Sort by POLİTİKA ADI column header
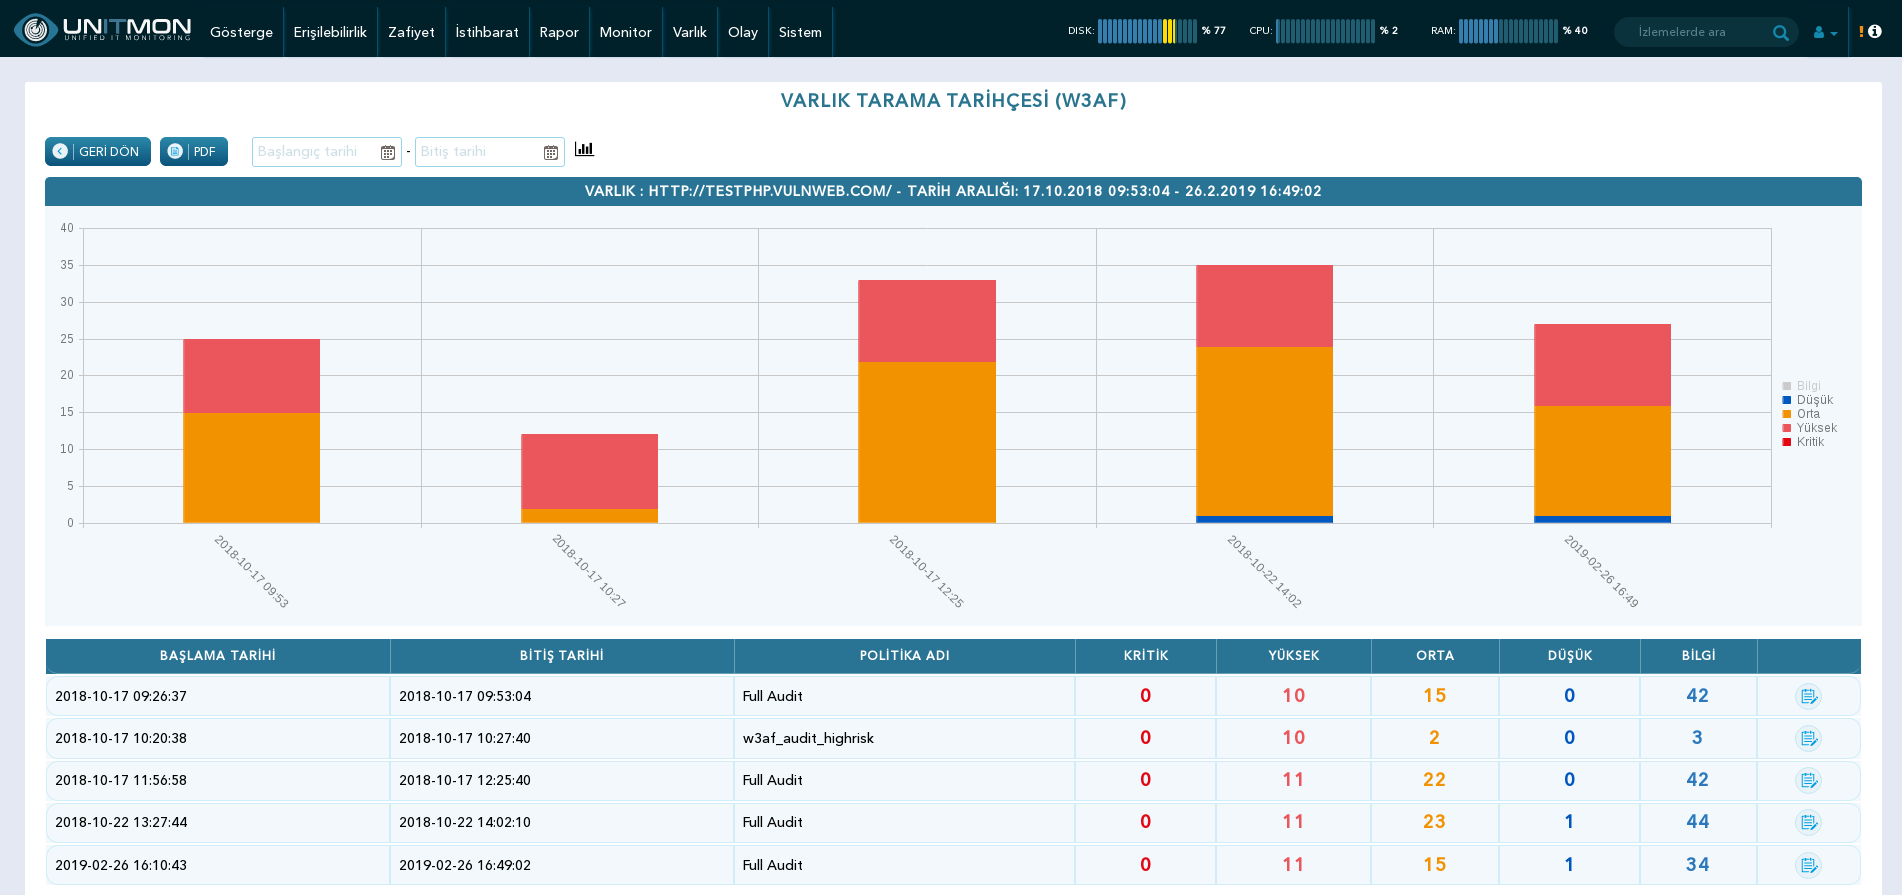The height and width of the screenshot is (895, 1902). tap(905, 656)
